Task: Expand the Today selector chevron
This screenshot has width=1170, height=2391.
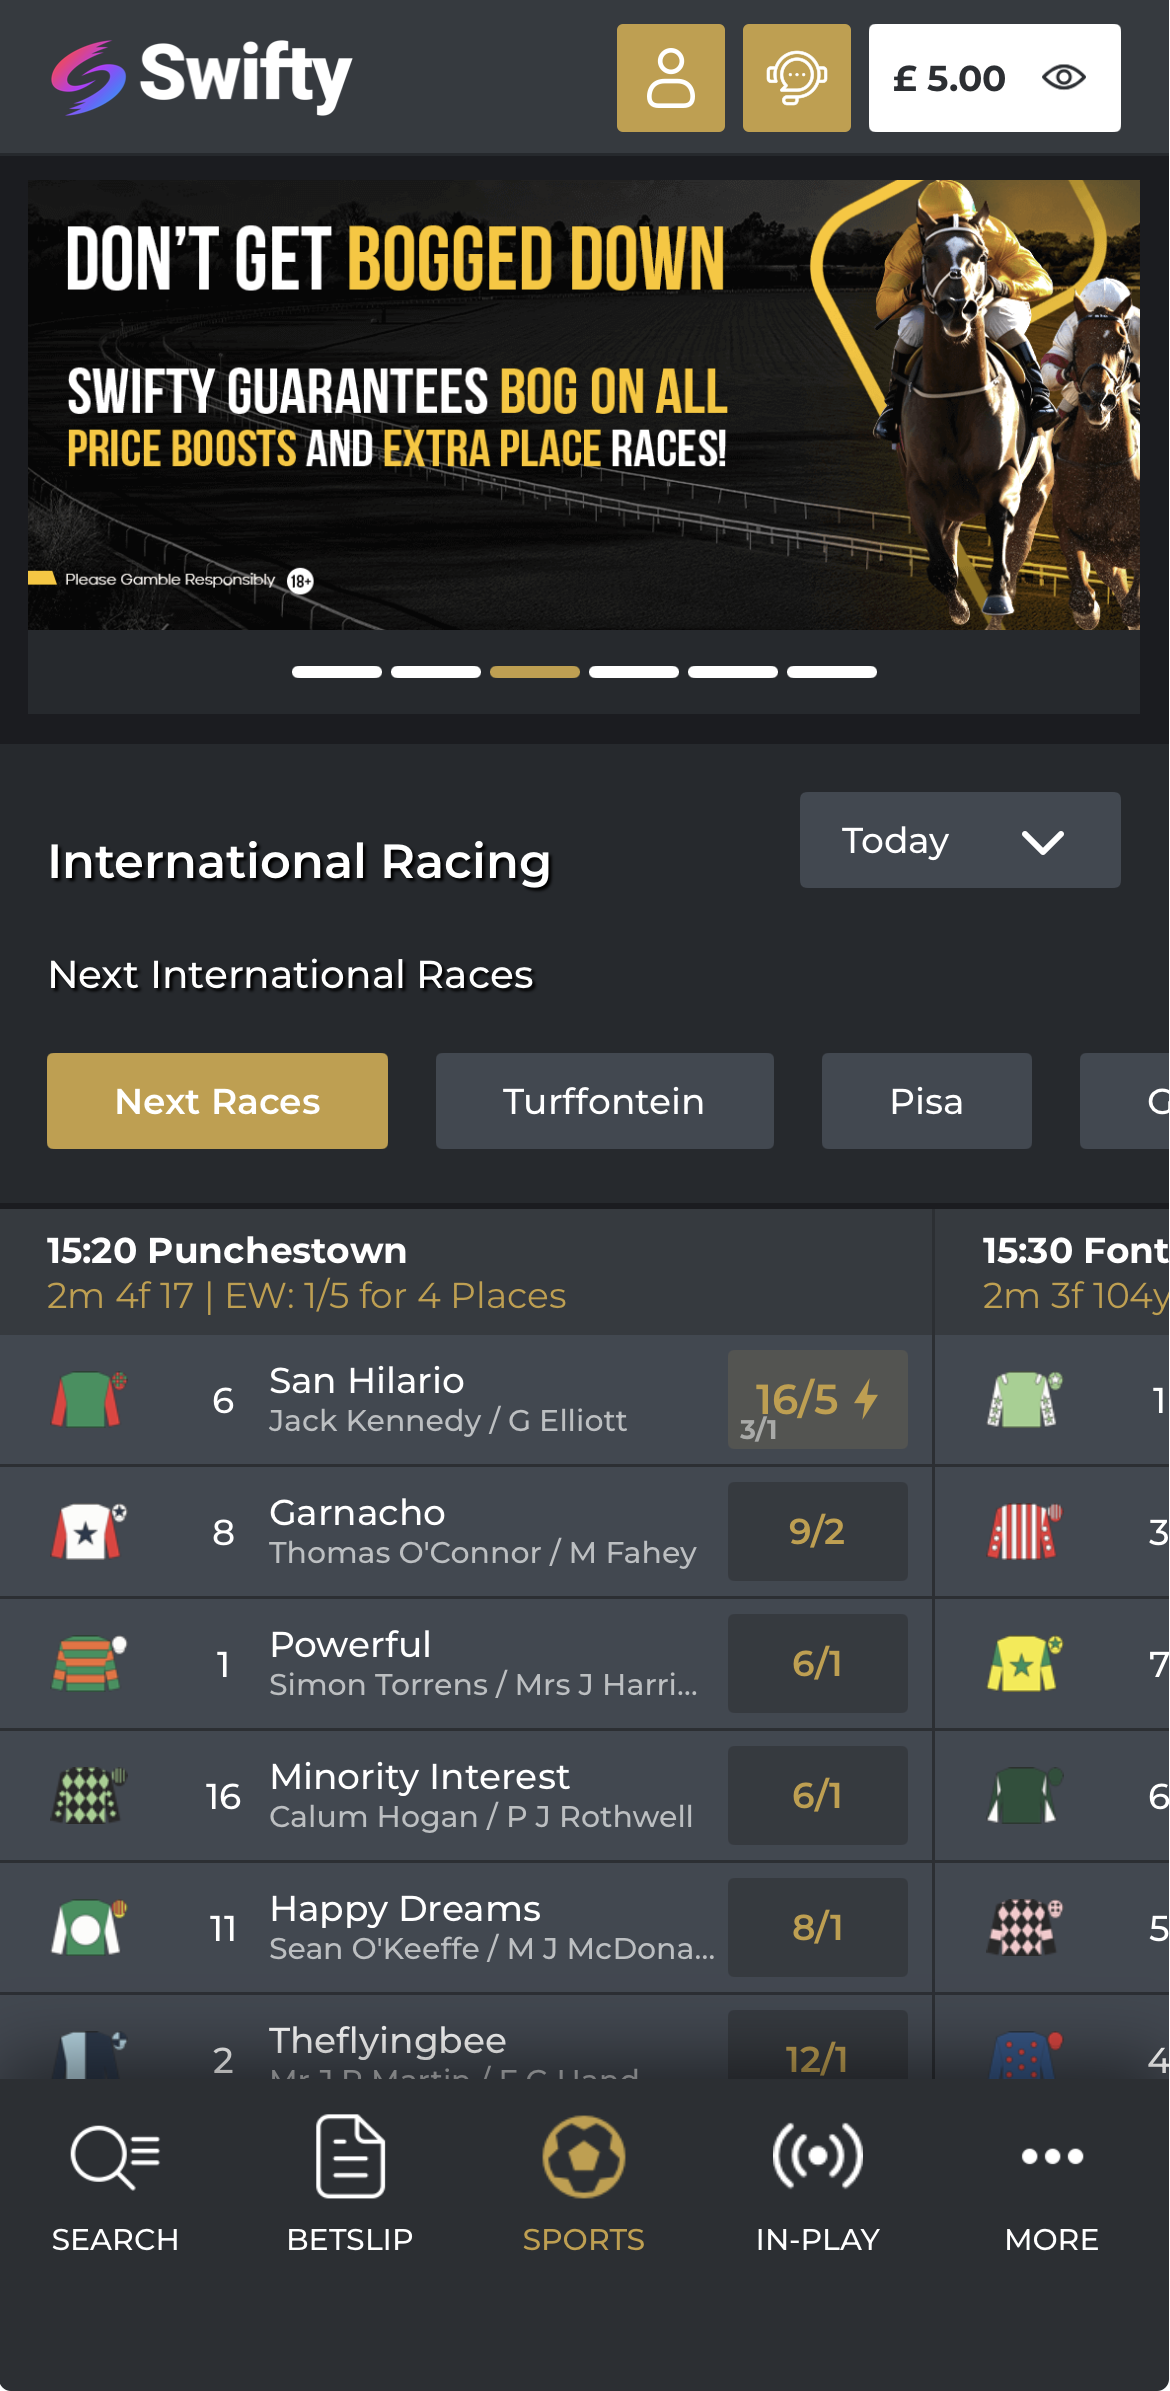Action: 1044,841
